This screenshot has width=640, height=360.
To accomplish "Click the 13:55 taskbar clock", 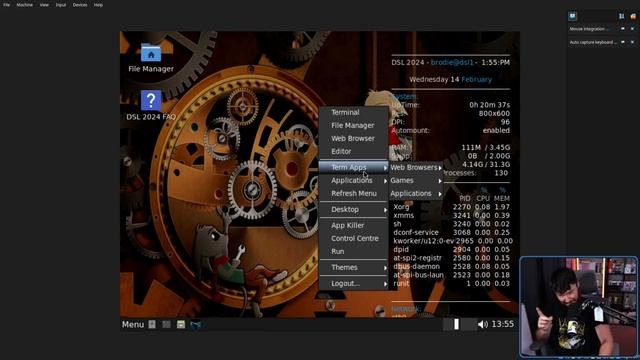I will pyautogui.click(x=502, y=324).
